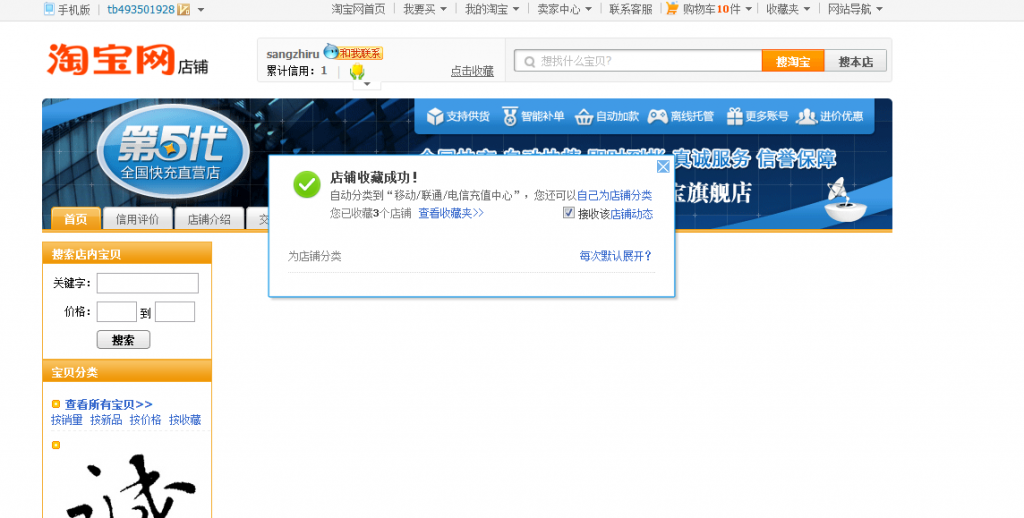Open the 查看收藏夹>> link

[x=451, y=213]
